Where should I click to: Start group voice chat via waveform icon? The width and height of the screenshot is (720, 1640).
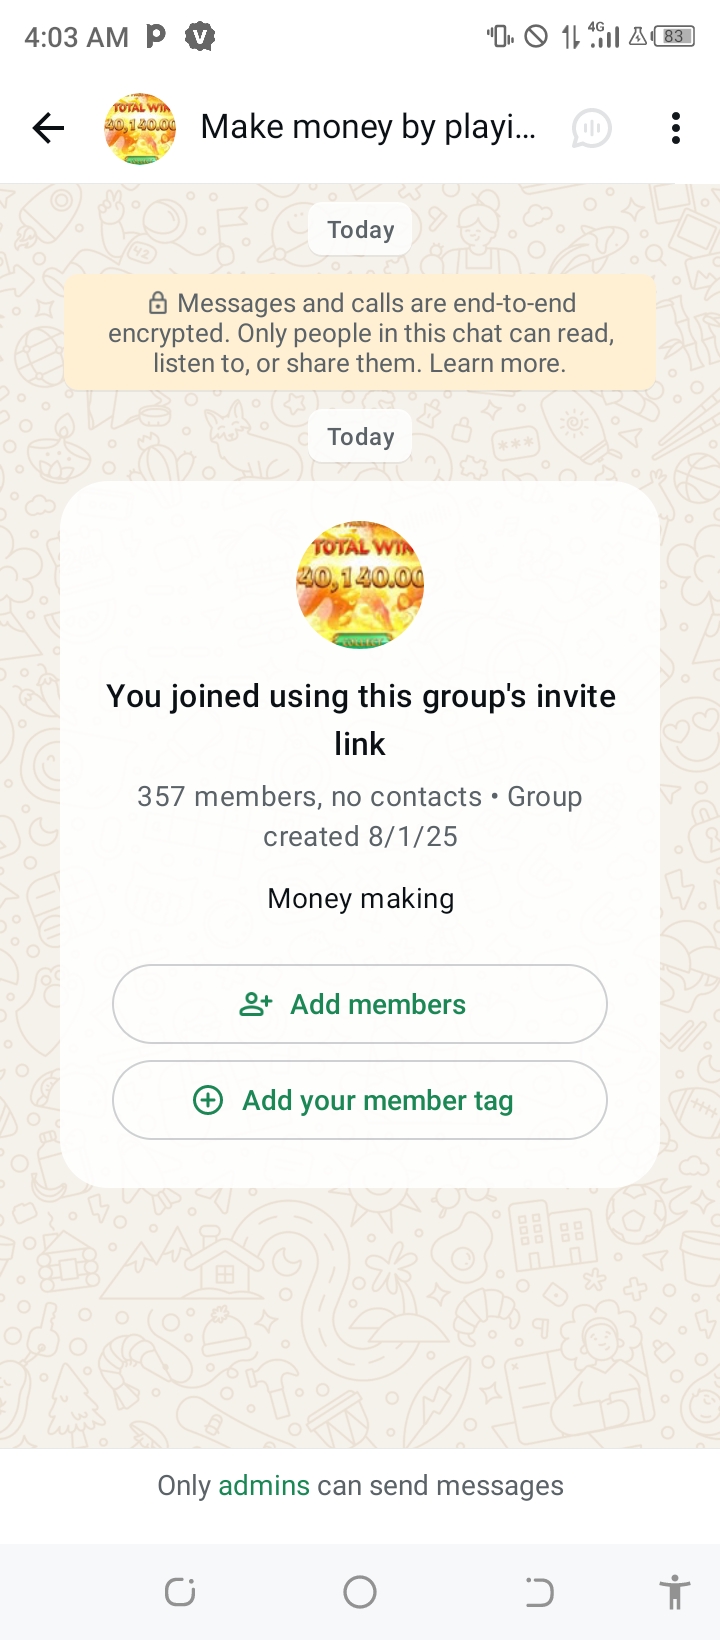(x=591, y=128)
